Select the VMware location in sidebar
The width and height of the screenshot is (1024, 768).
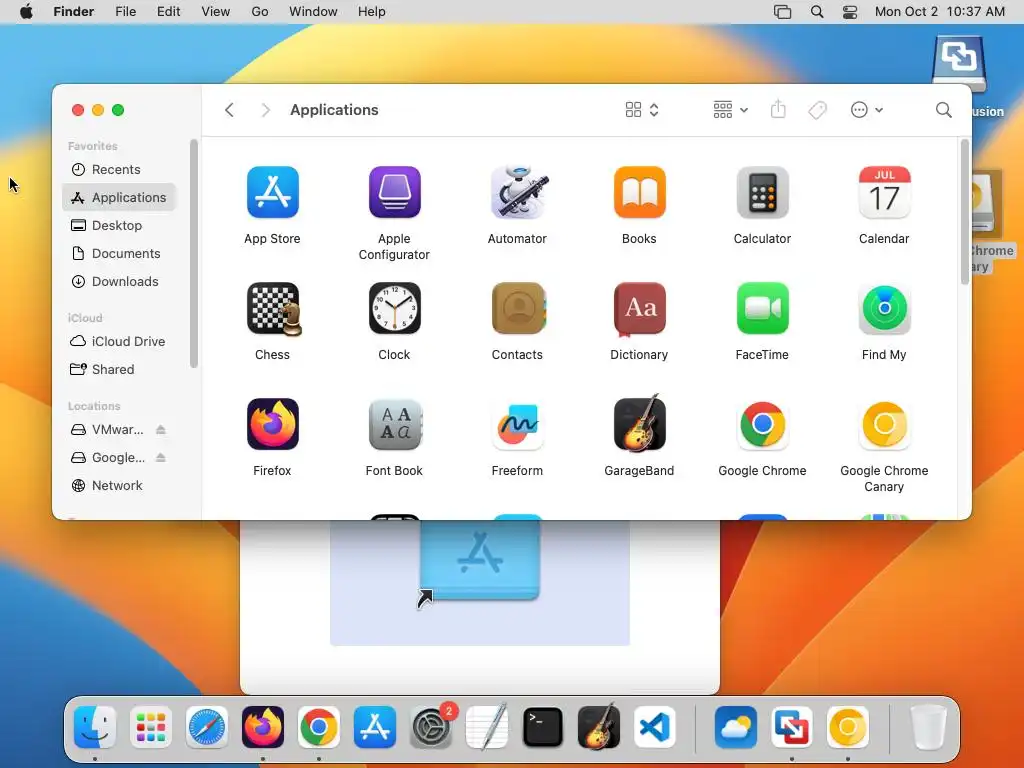tap(108, 430)
